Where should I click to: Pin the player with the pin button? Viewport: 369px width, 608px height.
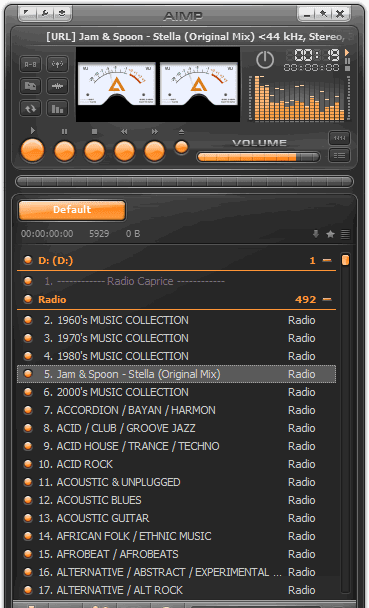pyautogui.click(x=323, y=14)
